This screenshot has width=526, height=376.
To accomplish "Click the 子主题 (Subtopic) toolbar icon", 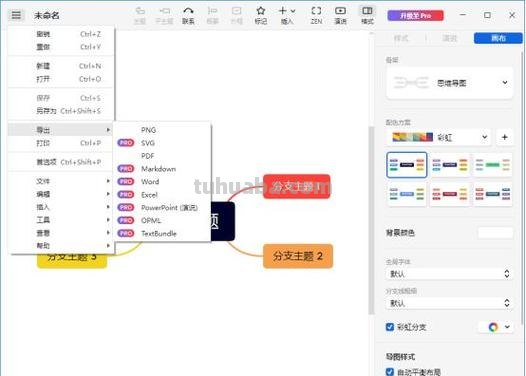I will [x=164, y=15].
